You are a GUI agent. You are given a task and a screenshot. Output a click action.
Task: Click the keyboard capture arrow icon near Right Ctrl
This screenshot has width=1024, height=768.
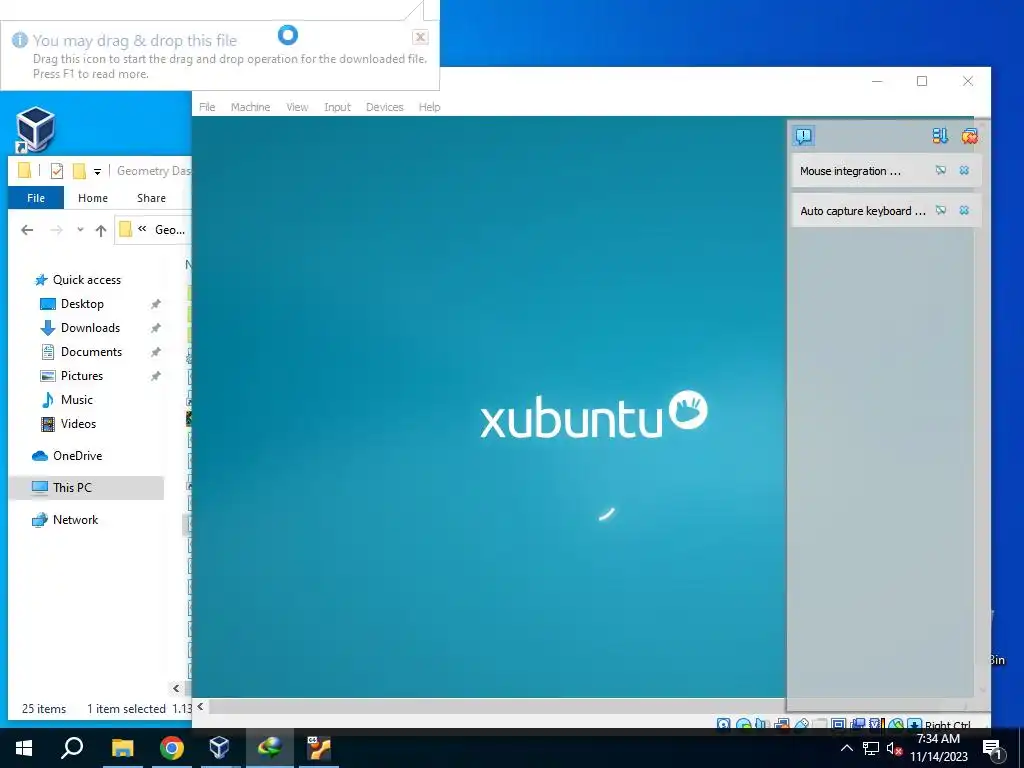[914, 724]
